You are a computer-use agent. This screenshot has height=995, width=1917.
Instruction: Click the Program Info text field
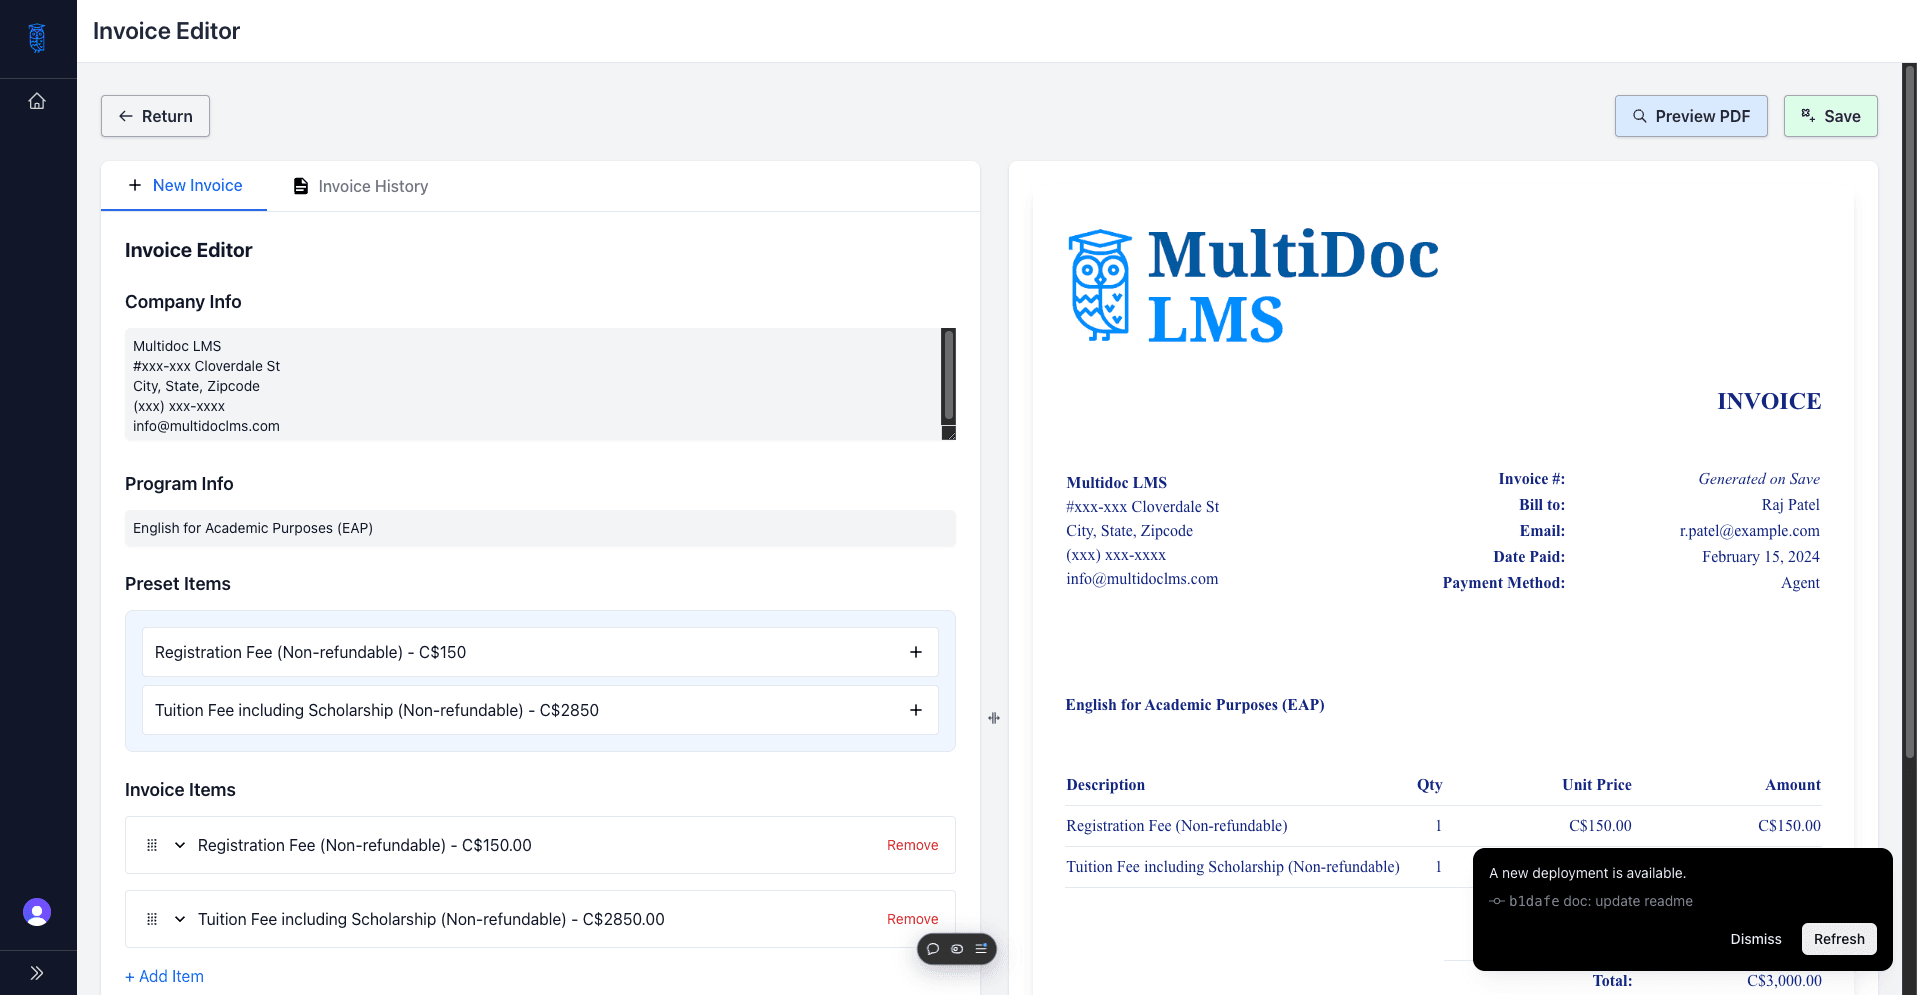(x=540, y=528)
